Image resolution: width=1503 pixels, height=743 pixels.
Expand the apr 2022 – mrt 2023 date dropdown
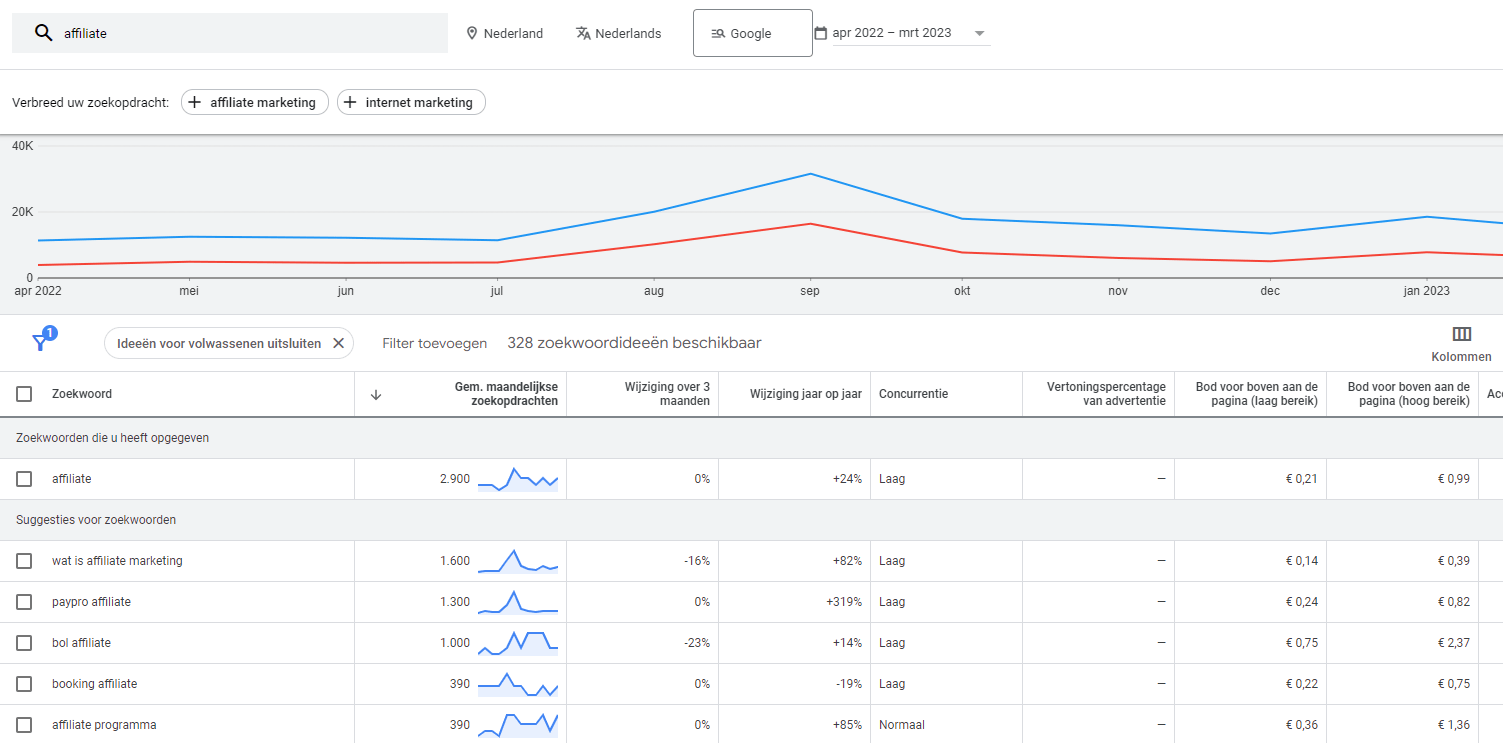tap(977, 33)
